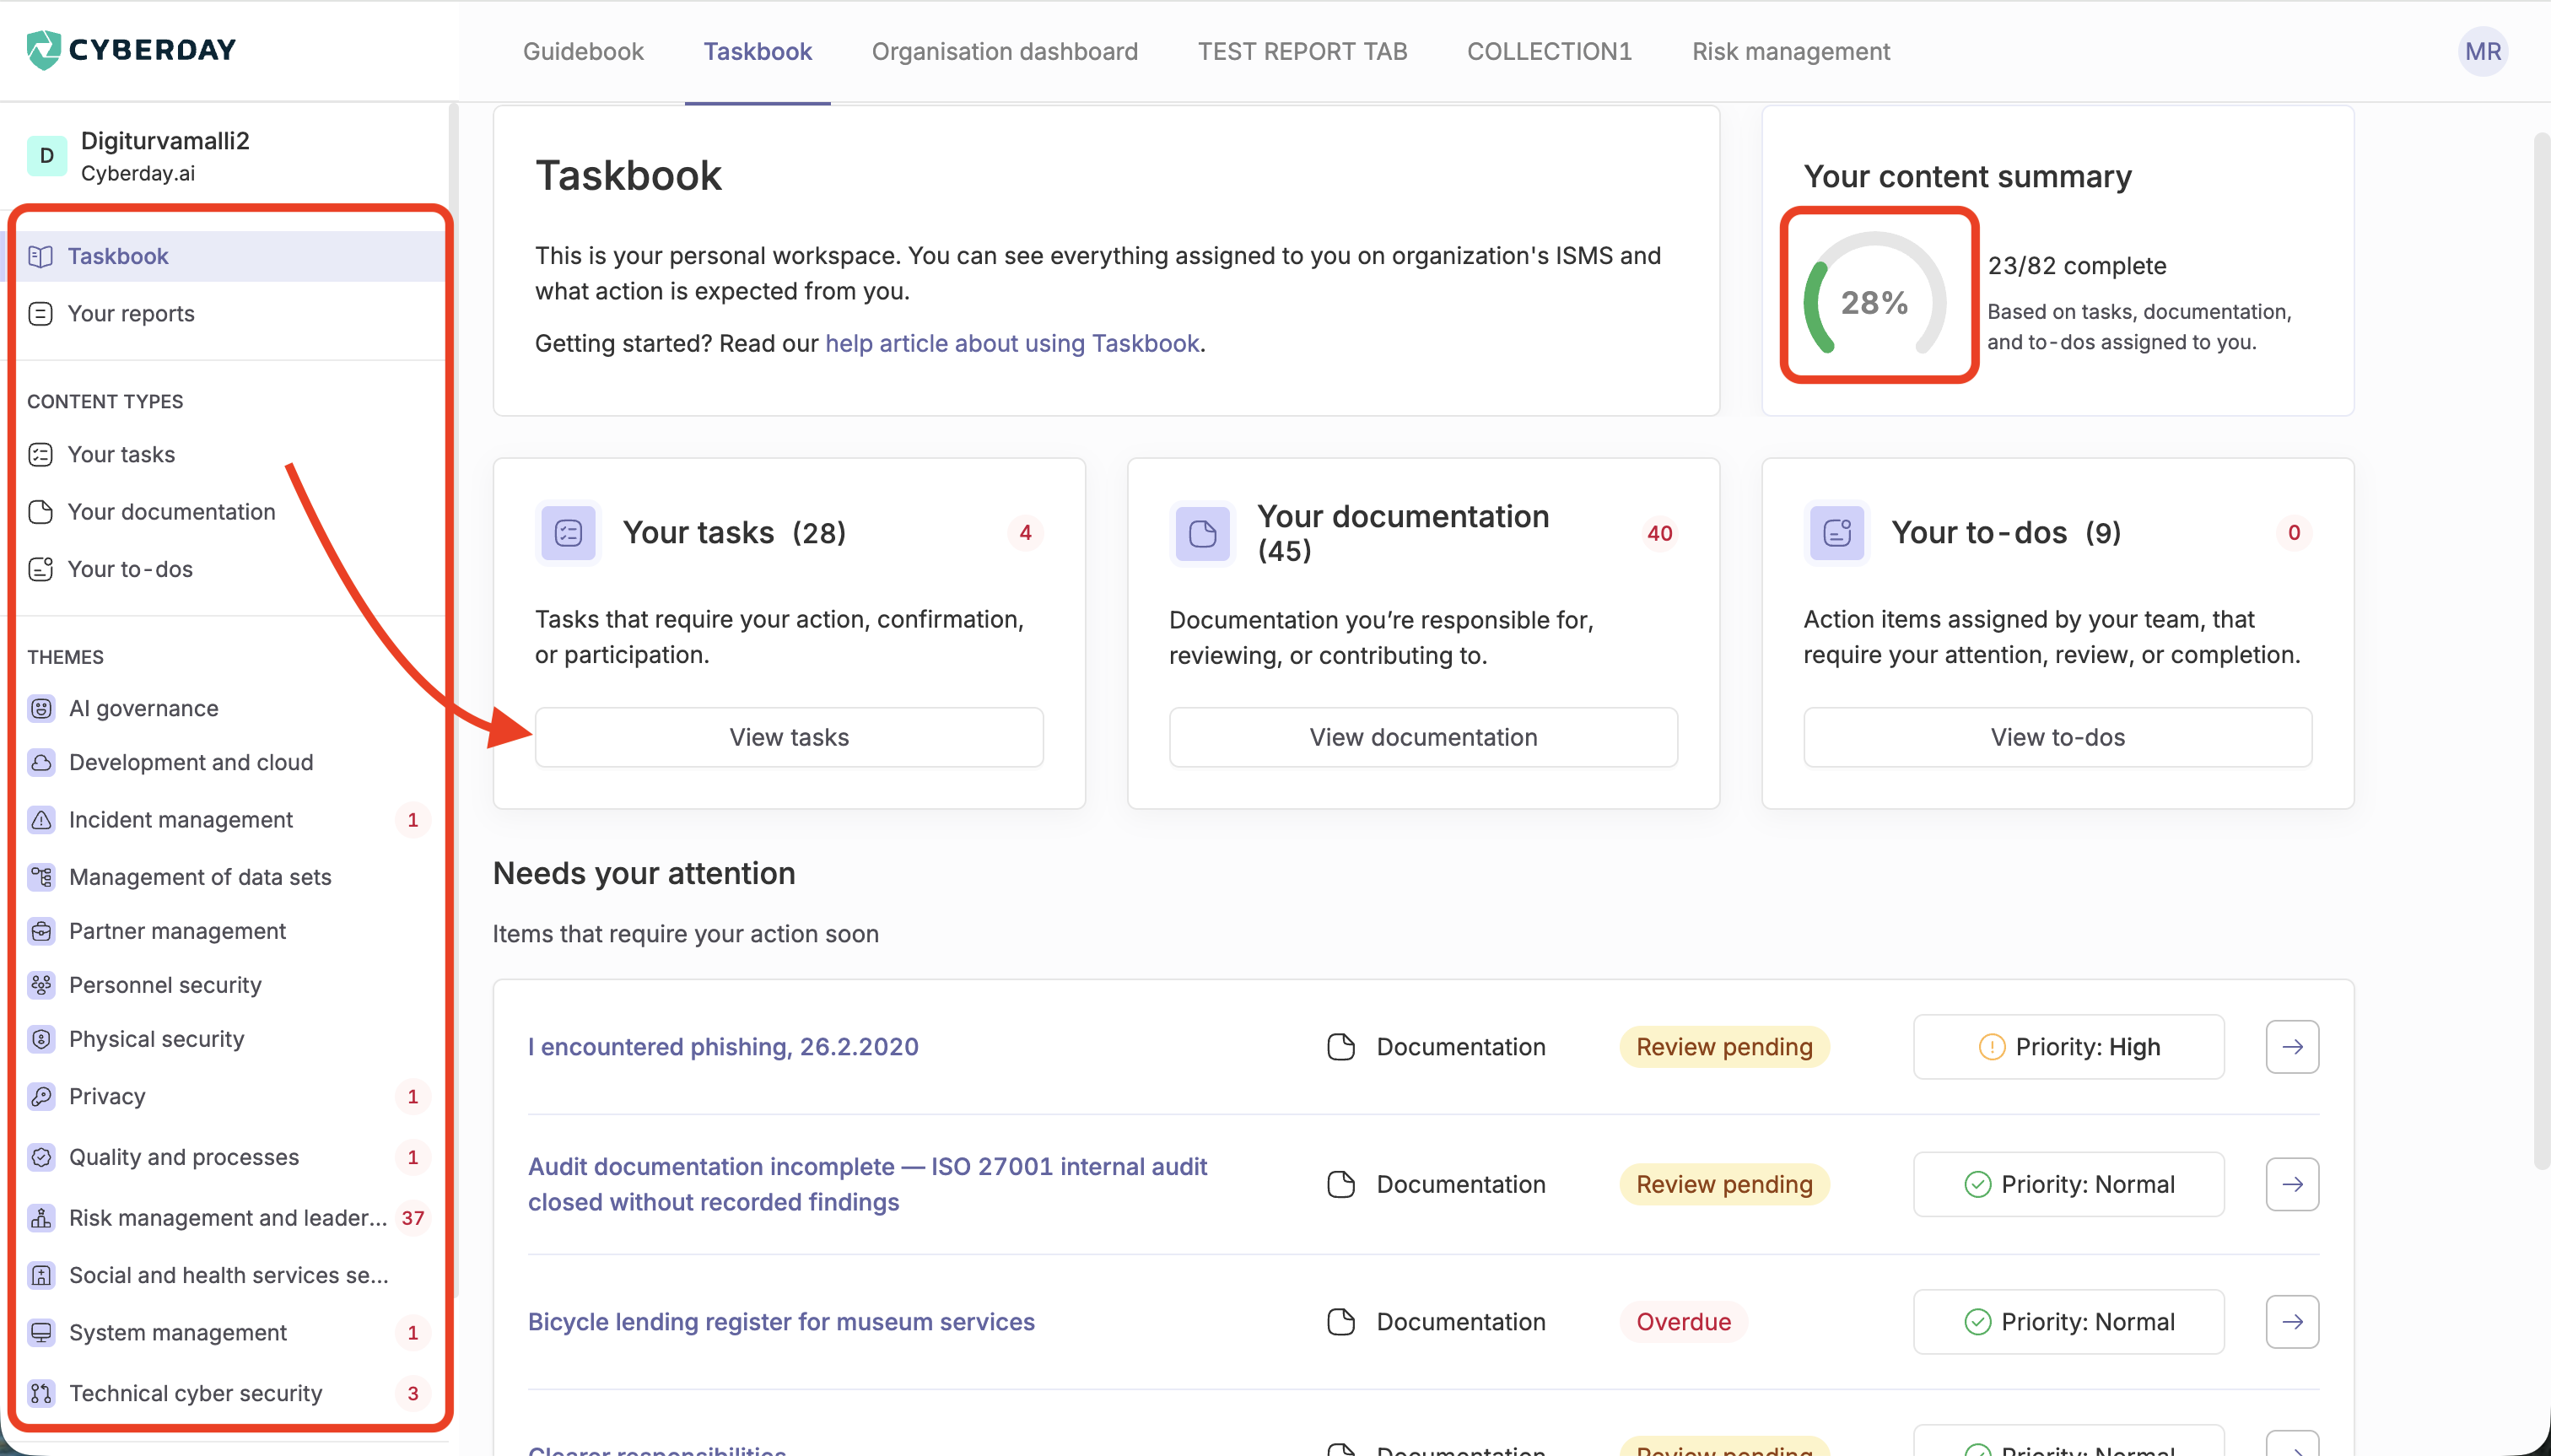Image resolution: width=2551 pixels, height=1456 pixels.
Task: Click the 0 badge on Your to-dos card
Action: coord(2293,533)
